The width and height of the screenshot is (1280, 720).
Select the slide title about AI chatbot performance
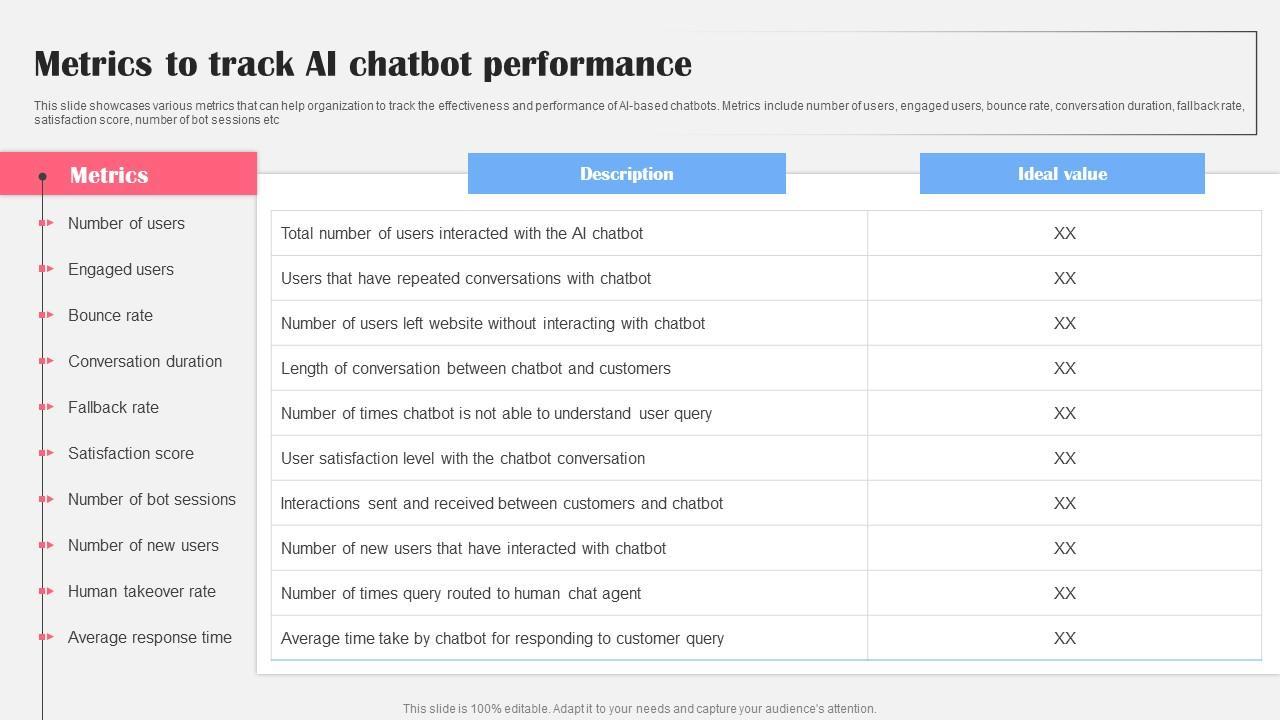[363, 64]
